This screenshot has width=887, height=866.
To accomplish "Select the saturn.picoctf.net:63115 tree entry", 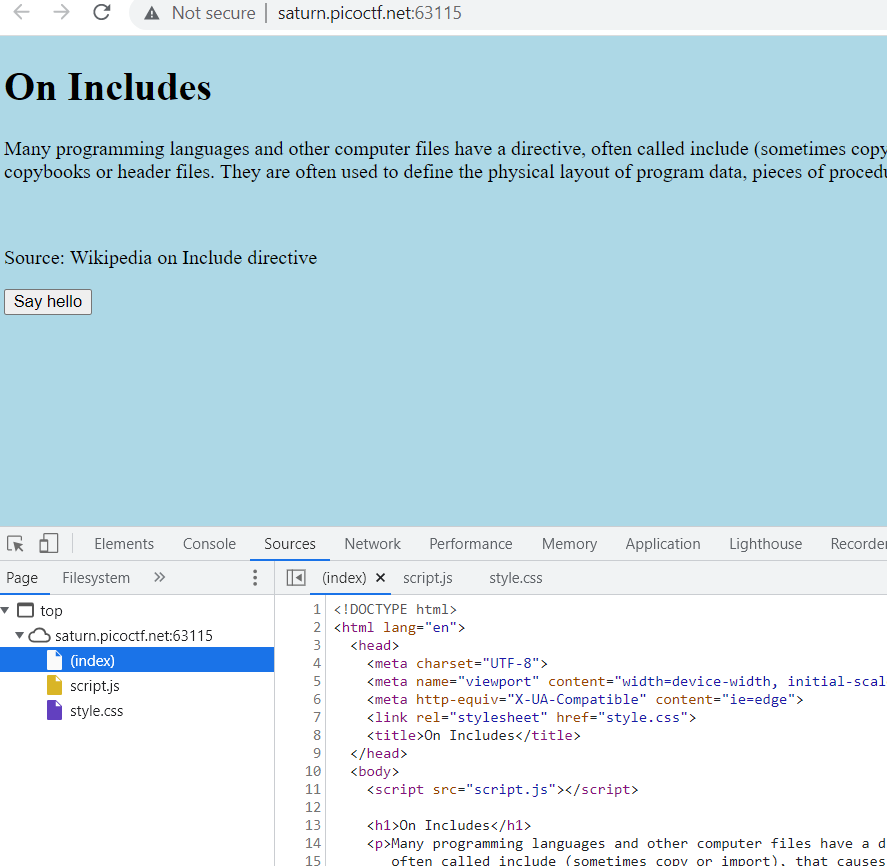I will 134,635.
